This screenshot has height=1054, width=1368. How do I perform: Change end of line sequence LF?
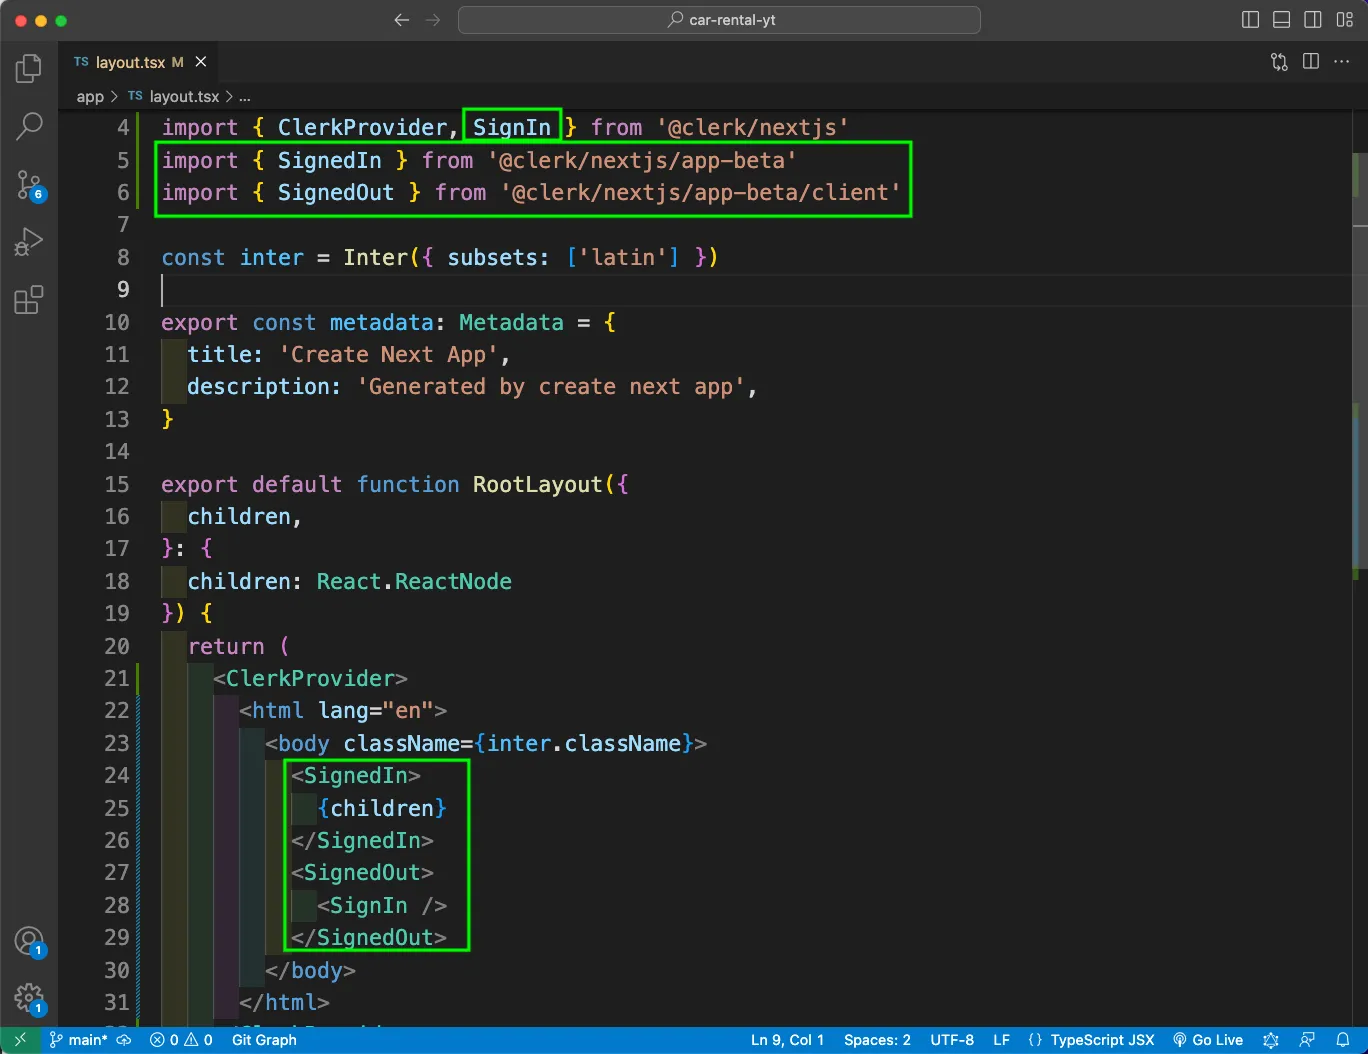(x=1001, y=1040)
